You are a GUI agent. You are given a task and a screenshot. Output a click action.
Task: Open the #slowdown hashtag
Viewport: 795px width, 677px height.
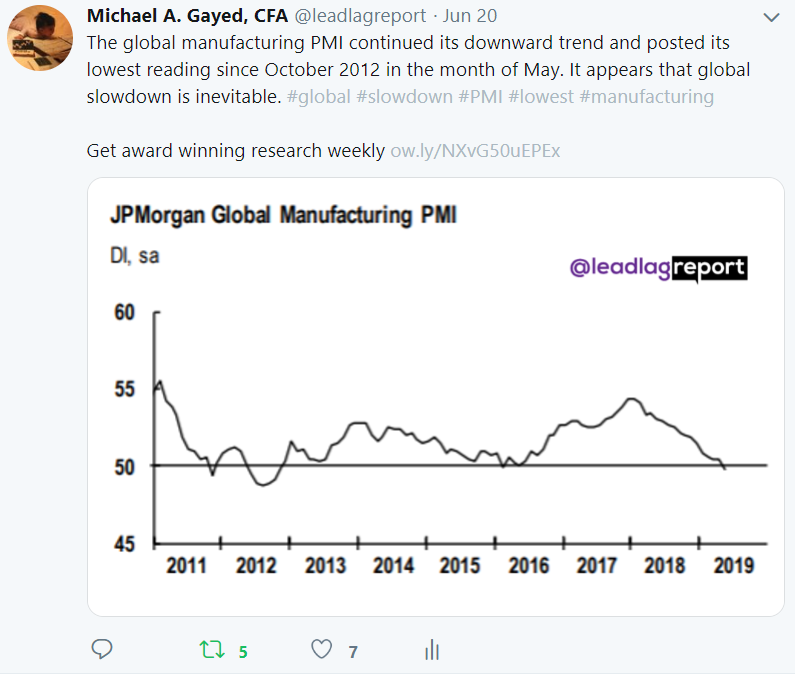point(399,97)
